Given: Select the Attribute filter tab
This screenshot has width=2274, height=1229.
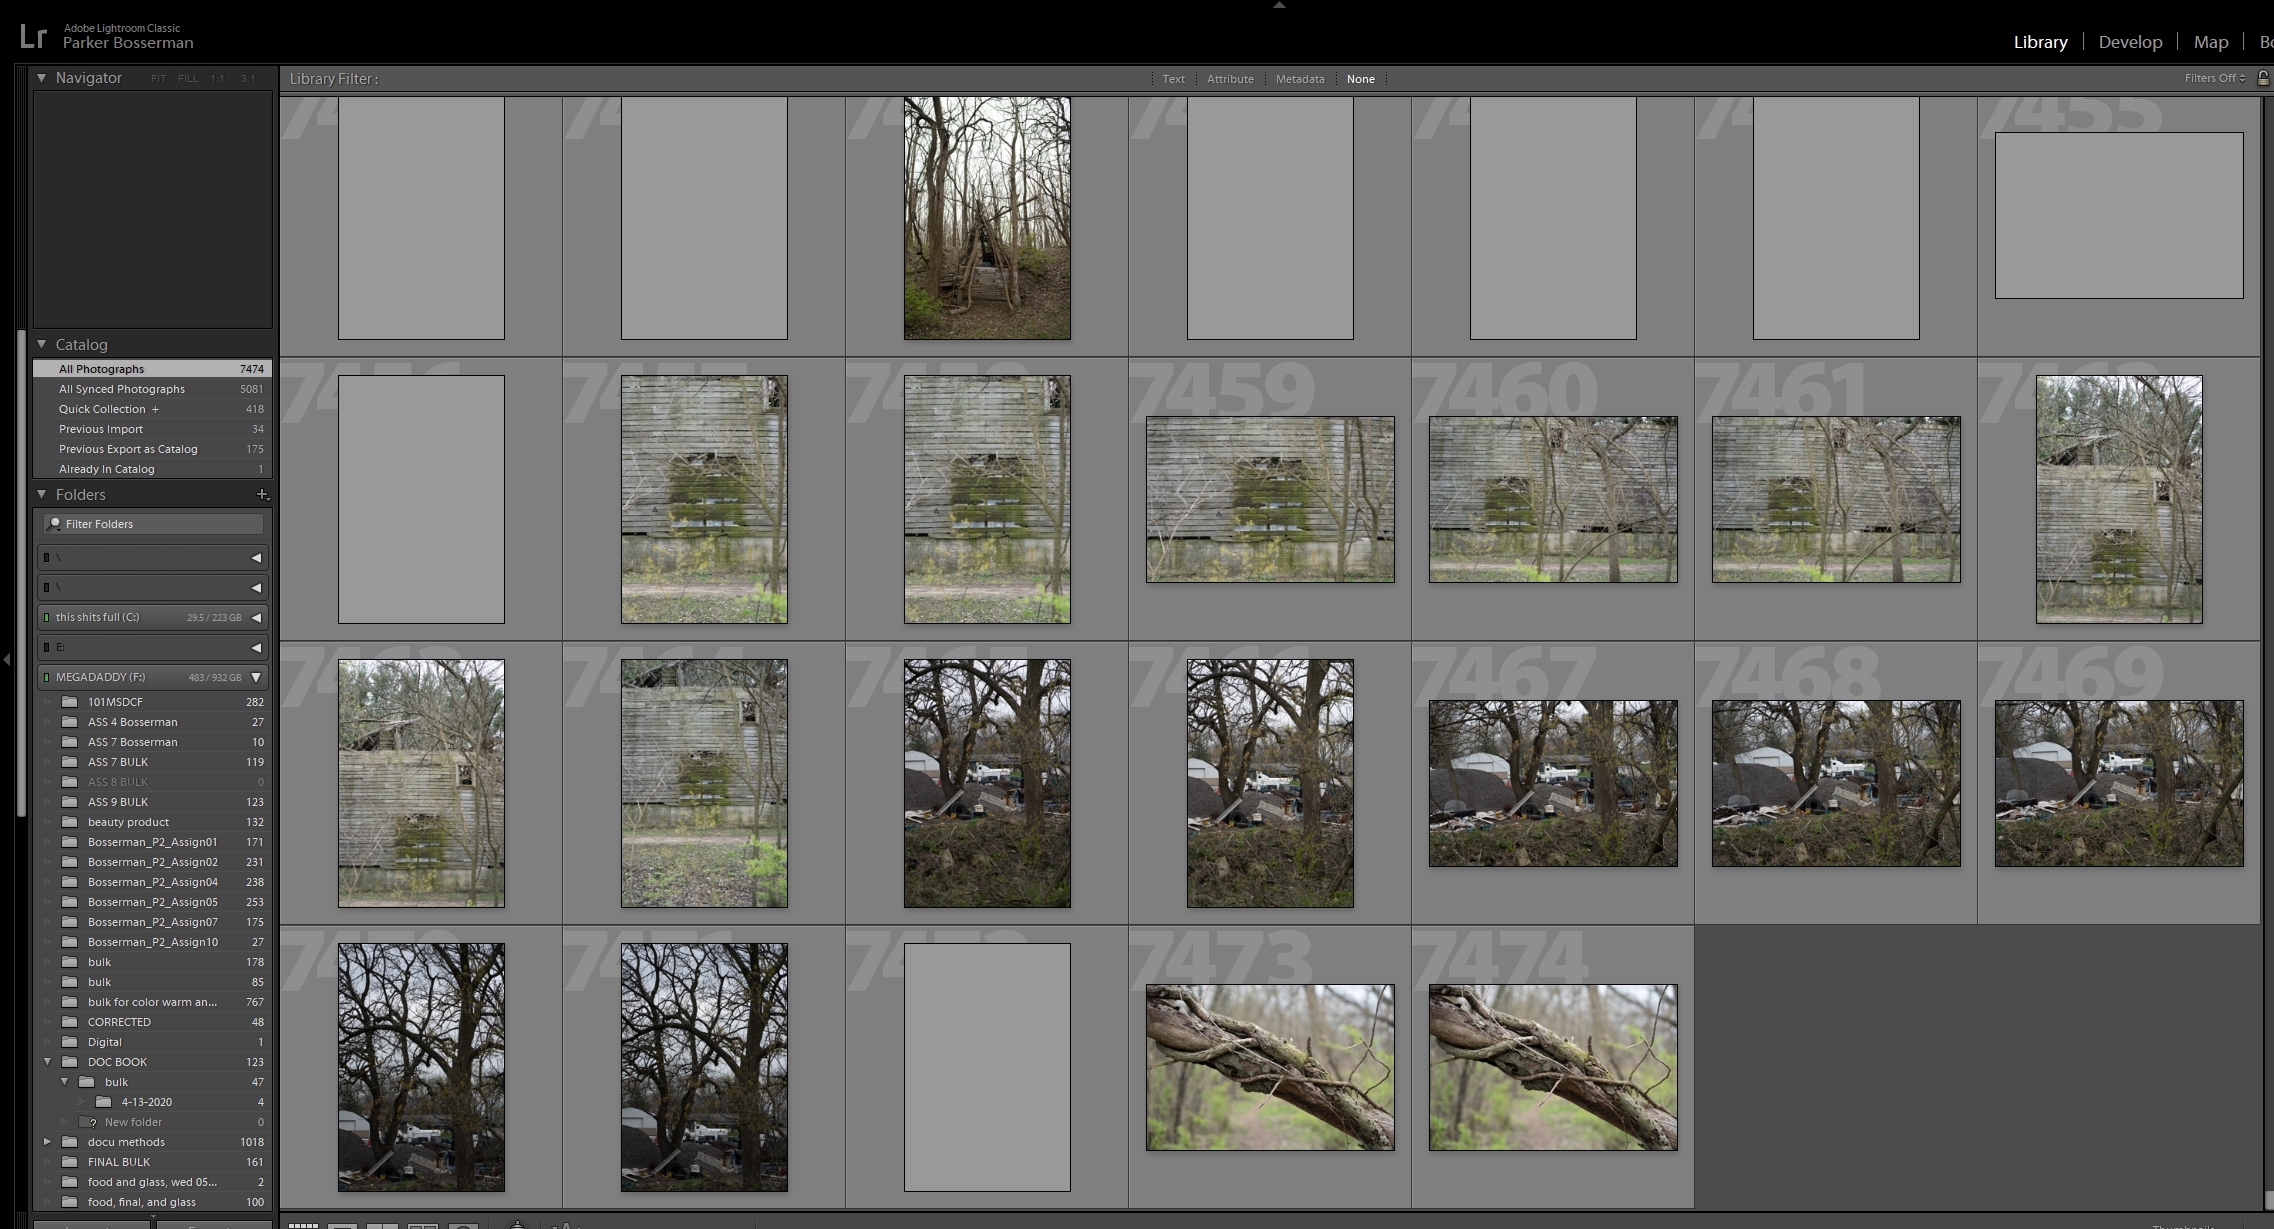Looking at the screenshot, I should [x=1230, y=78].
